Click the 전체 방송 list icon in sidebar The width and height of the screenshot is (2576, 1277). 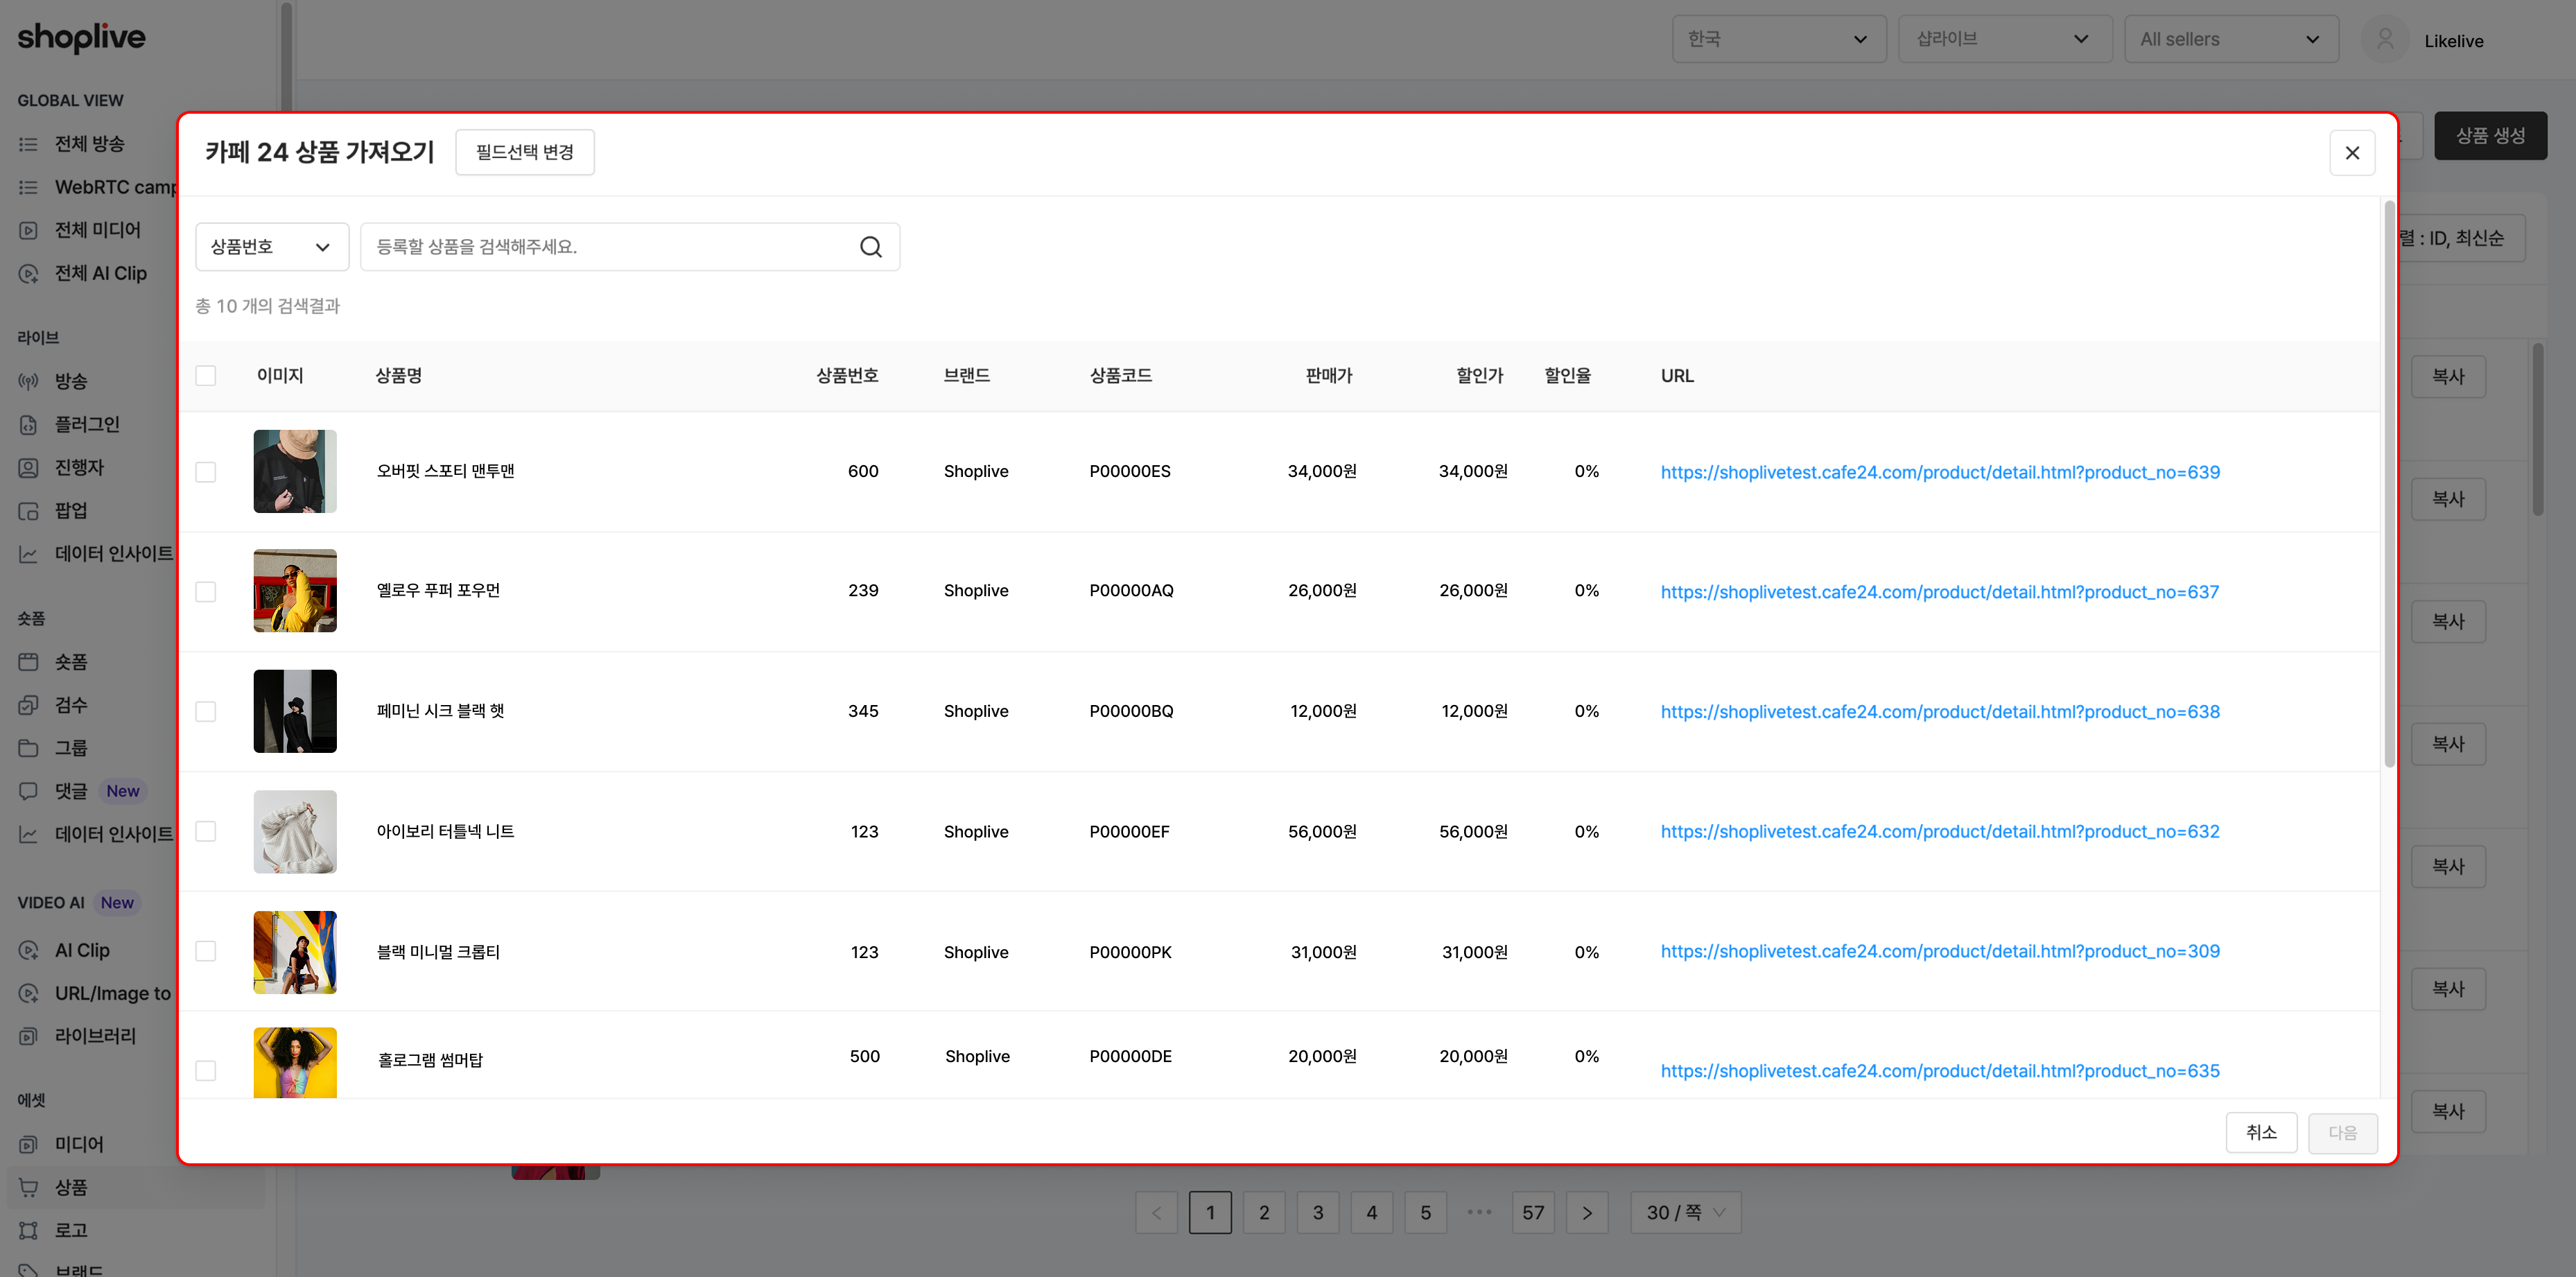[x=28, y=144]
